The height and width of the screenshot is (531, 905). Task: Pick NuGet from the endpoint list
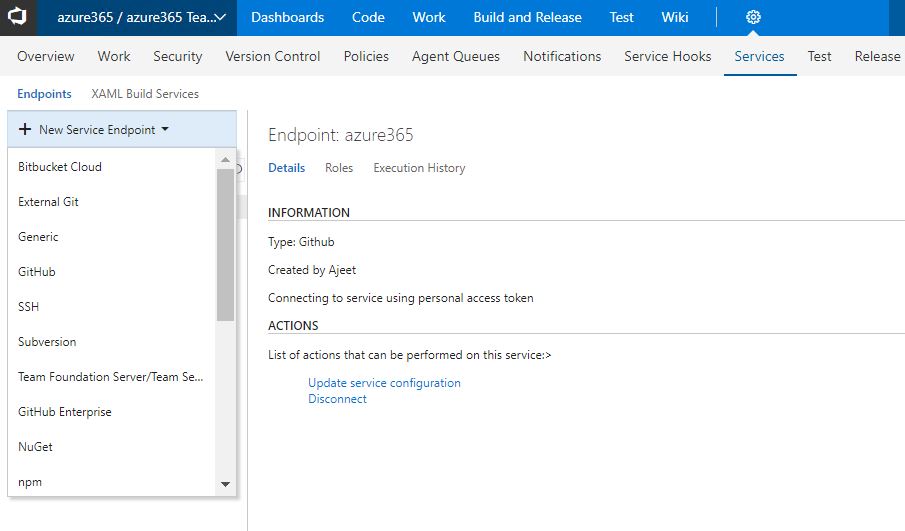pos(35,447)
